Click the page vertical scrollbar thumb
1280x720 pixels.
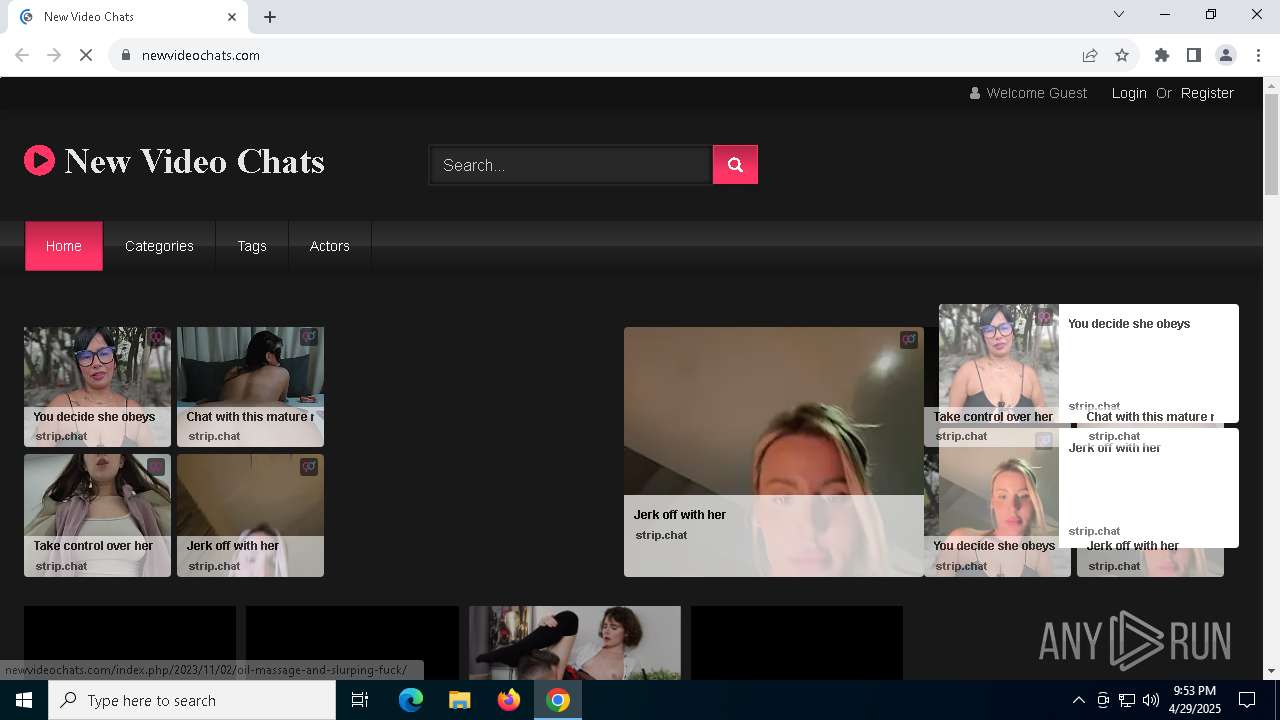[x=1271, y=145]
